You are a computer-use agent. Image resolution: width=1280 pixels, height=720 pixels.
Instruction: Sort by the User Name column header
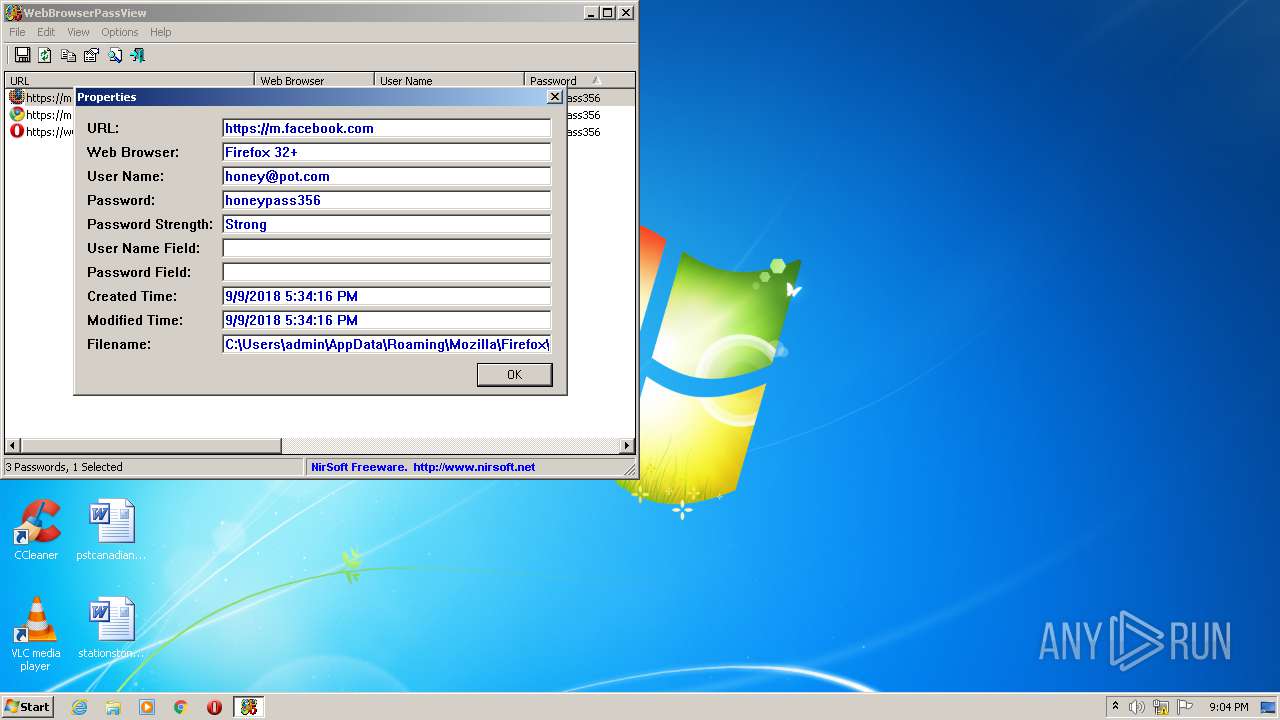pyautogui.click(x=450, y=81)
